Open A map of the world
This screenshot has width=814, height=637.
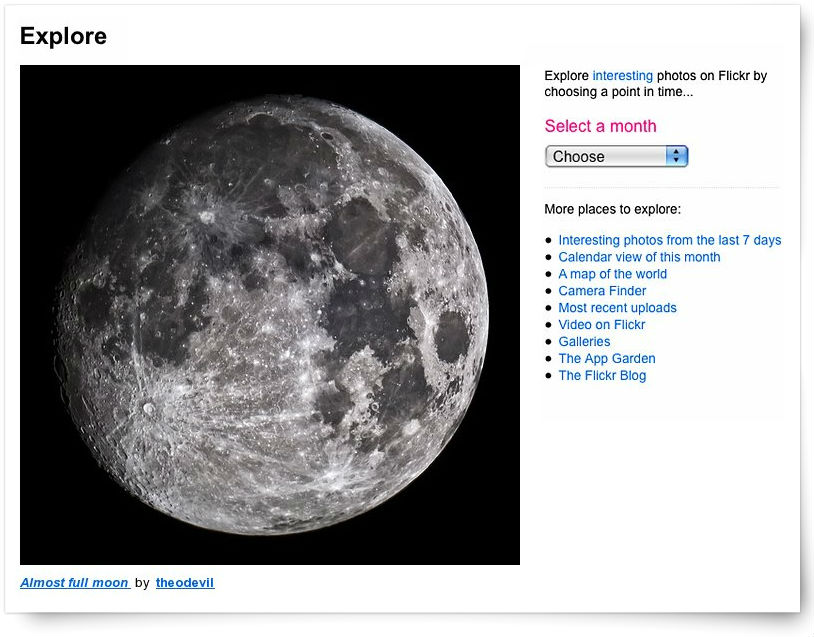(x=612, y=274)
